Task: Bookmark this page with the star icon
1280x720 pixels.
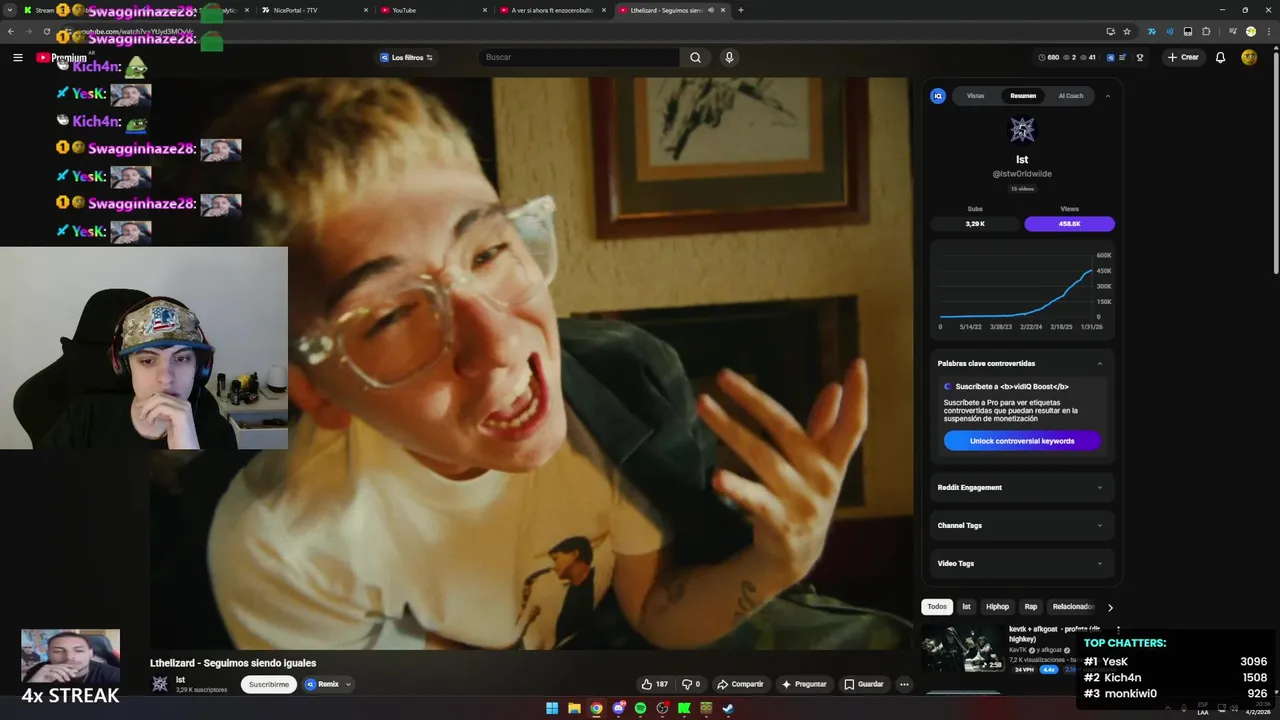Action: tap(1127, 32)
